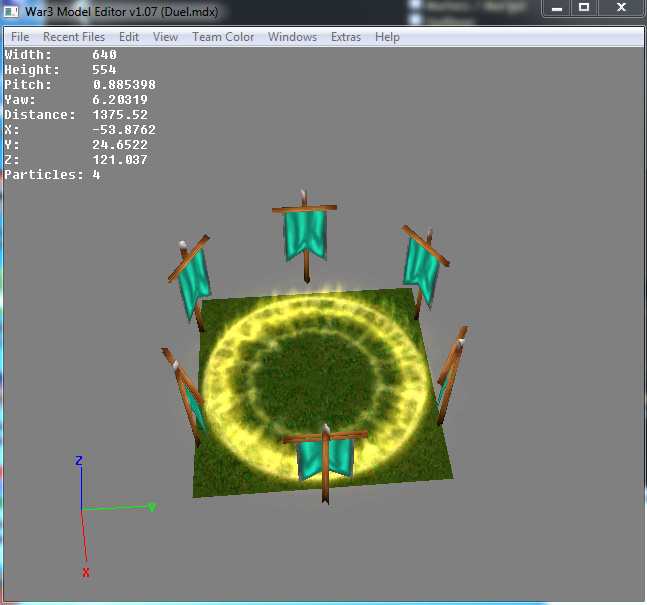Maximize the War3 Model Editor window

click(x=584, y=7)
